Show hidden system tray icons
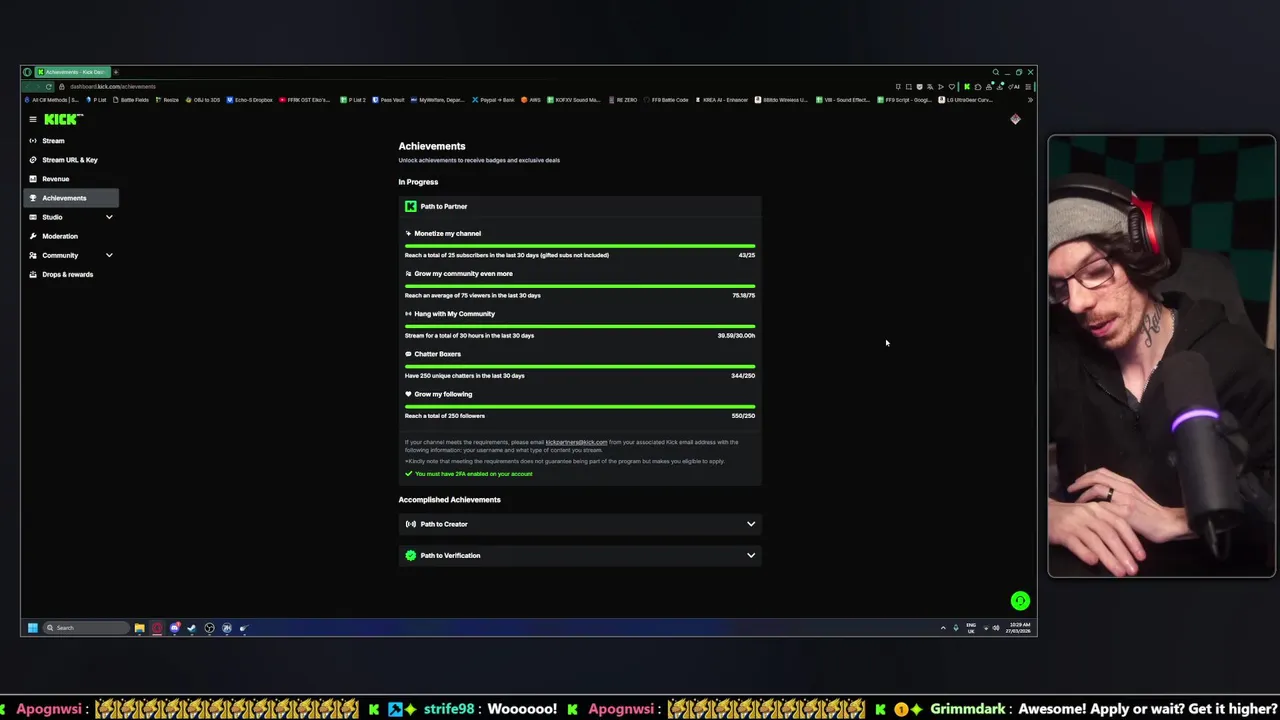Screen dimensions: 1280x720 click(942, 628)
